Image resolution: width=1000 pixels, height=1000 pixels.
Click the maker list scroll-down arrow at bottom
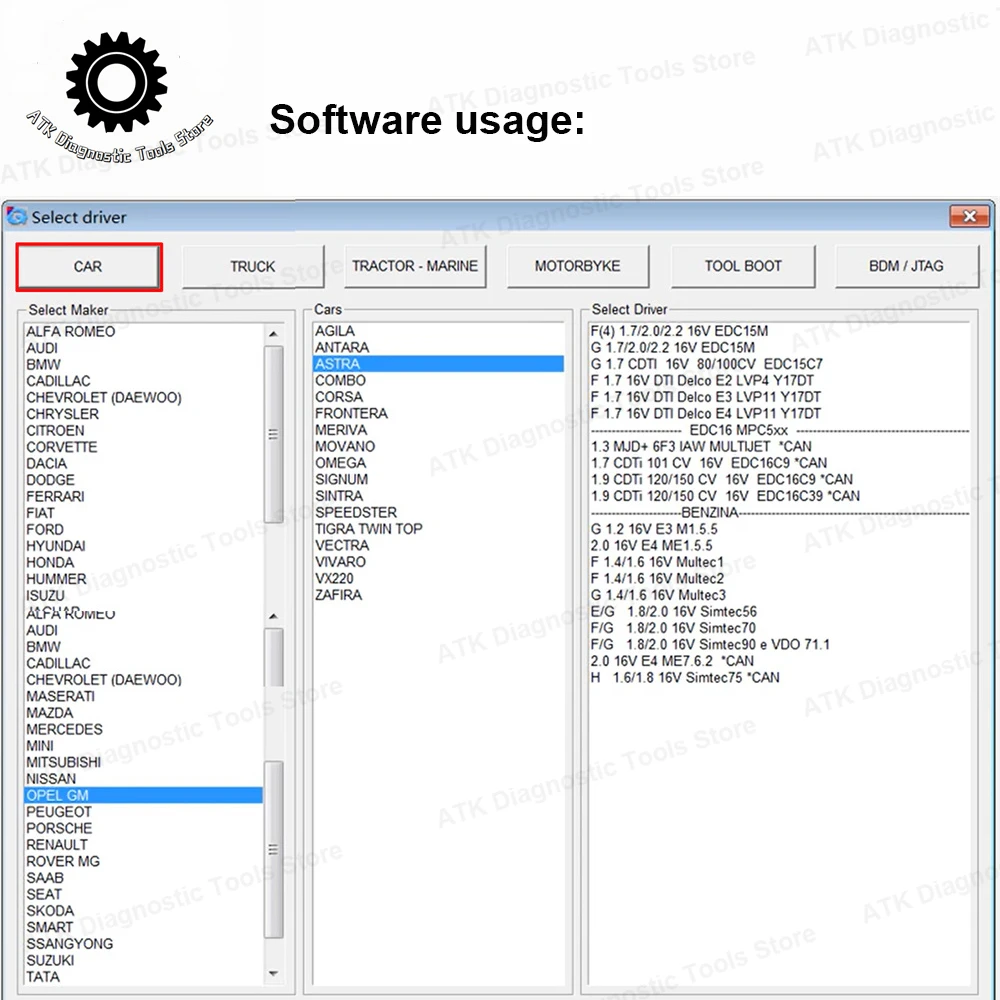click(x=273, y=974)
